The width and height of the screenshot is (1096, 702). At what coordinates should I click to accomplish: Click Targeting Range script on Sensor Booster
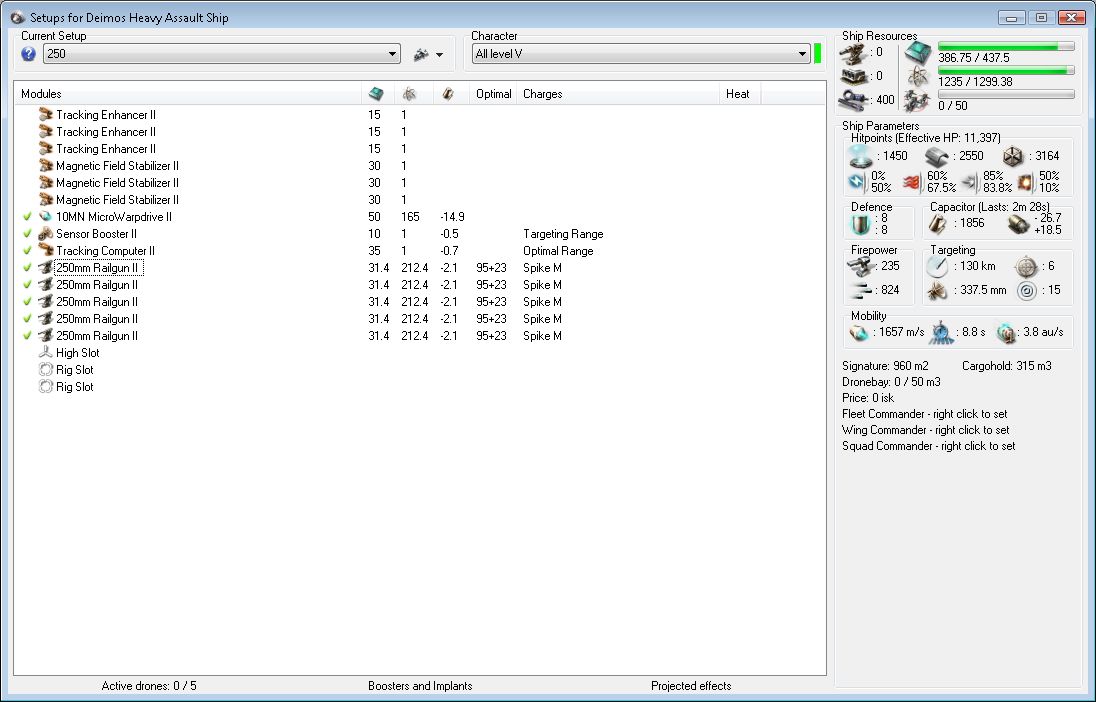click(563, 234)
